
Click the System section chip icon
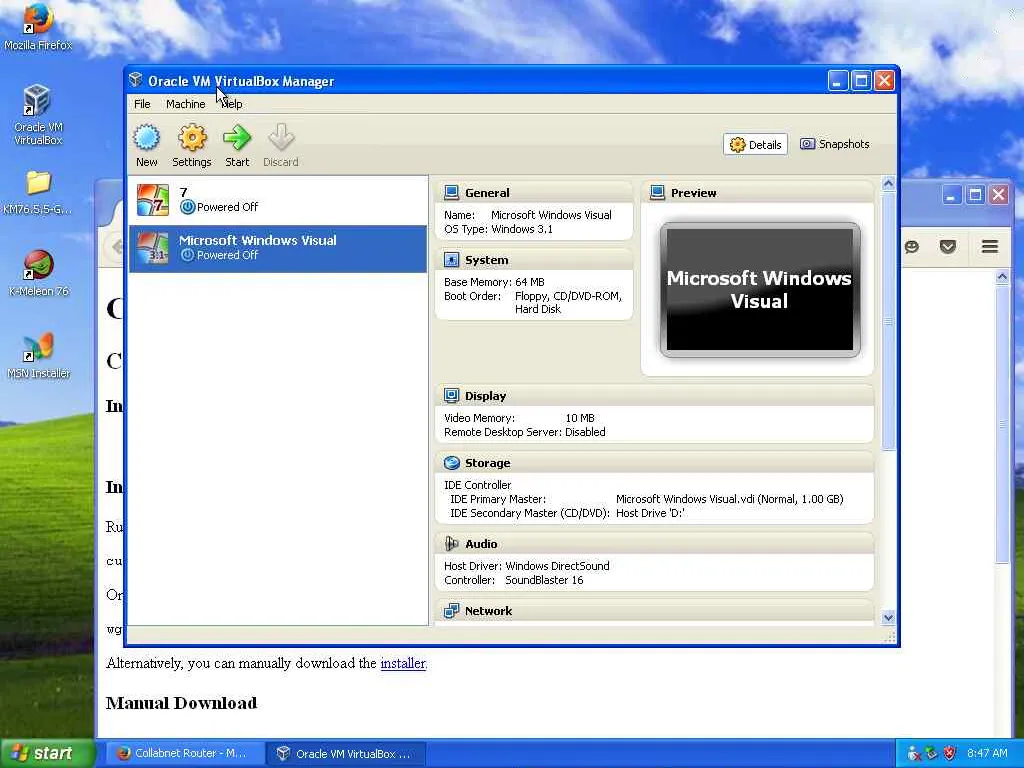tap(451, 260)
